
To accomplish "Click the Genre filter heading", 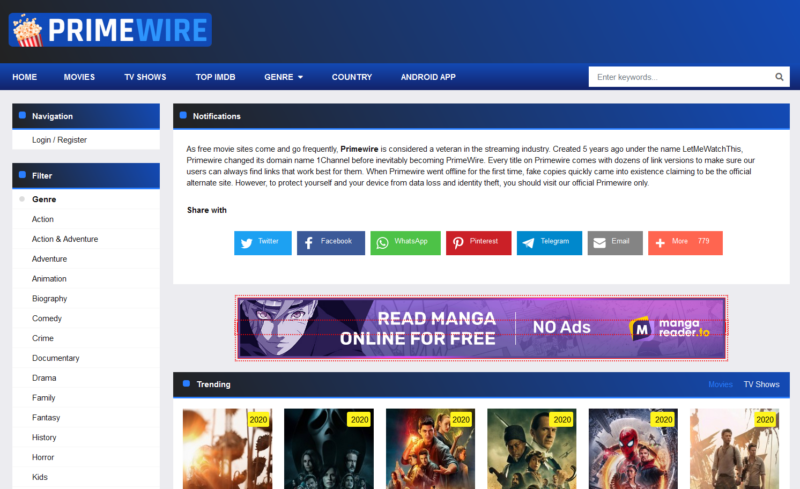I will click(44, 200).
